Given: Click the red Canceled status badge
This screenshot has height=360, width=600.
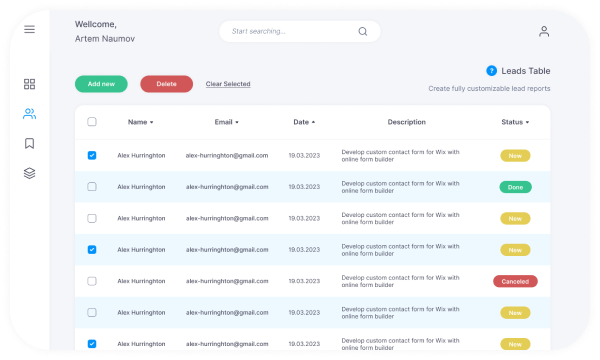Looking at the screenshot, I should (x=515, y=281).
